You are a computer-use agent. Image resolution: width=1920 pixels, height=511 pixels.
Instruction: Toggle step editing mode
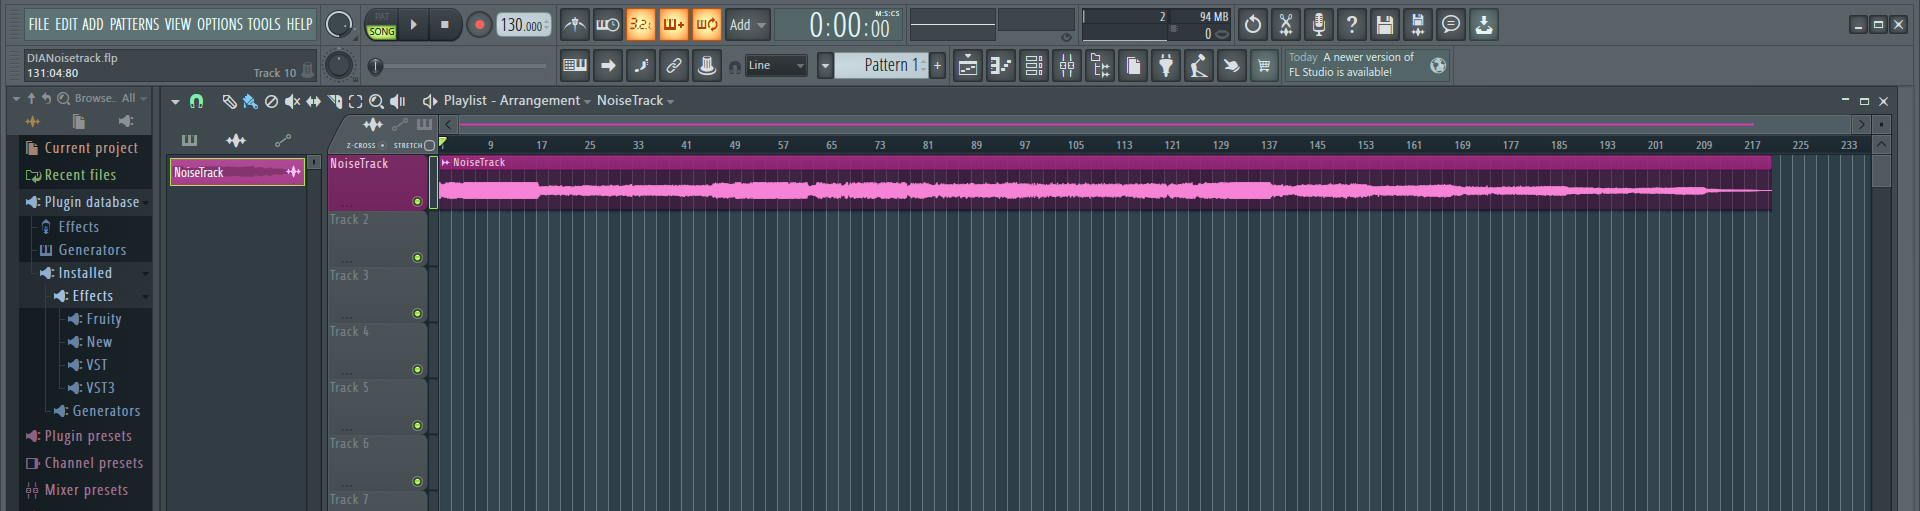[641, 66]
